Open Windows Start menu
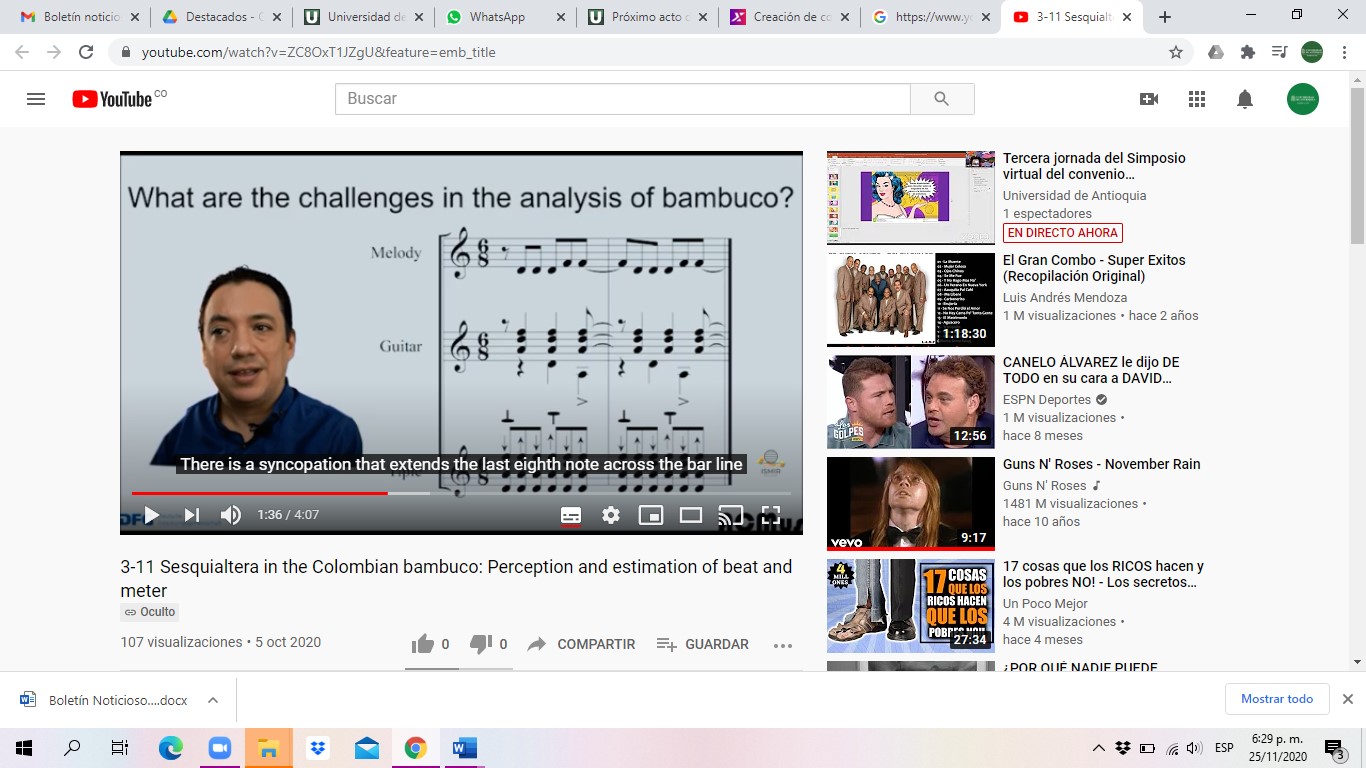 (x=24, y=748)
